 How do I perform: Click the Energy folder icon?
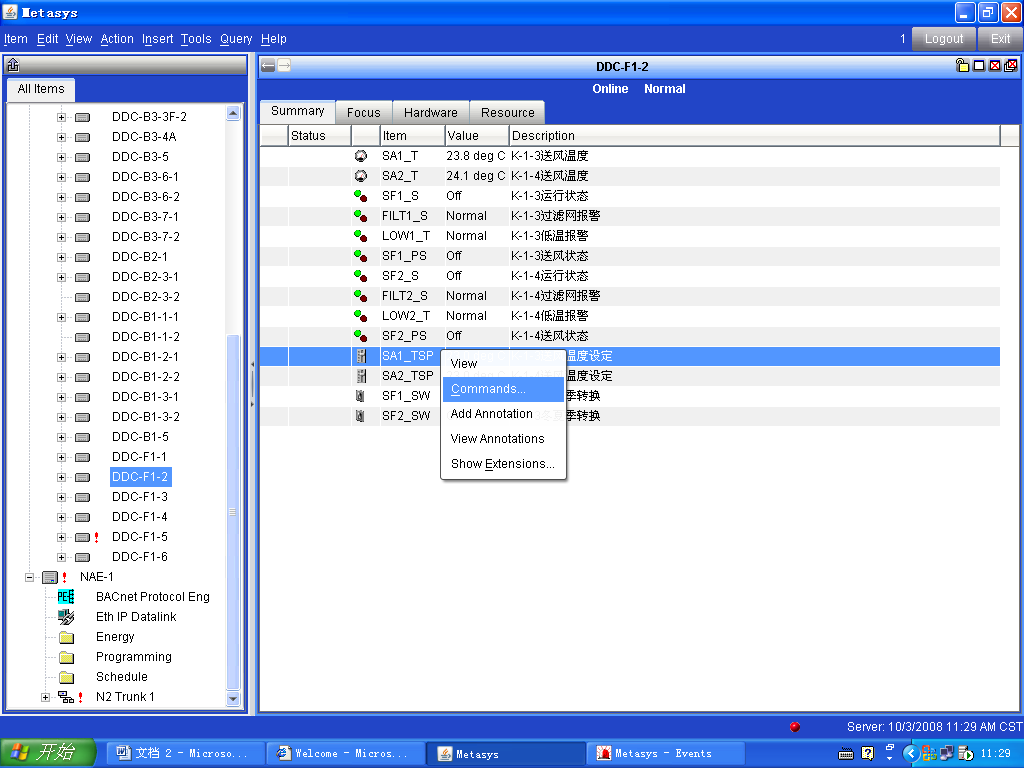point(66,637)
